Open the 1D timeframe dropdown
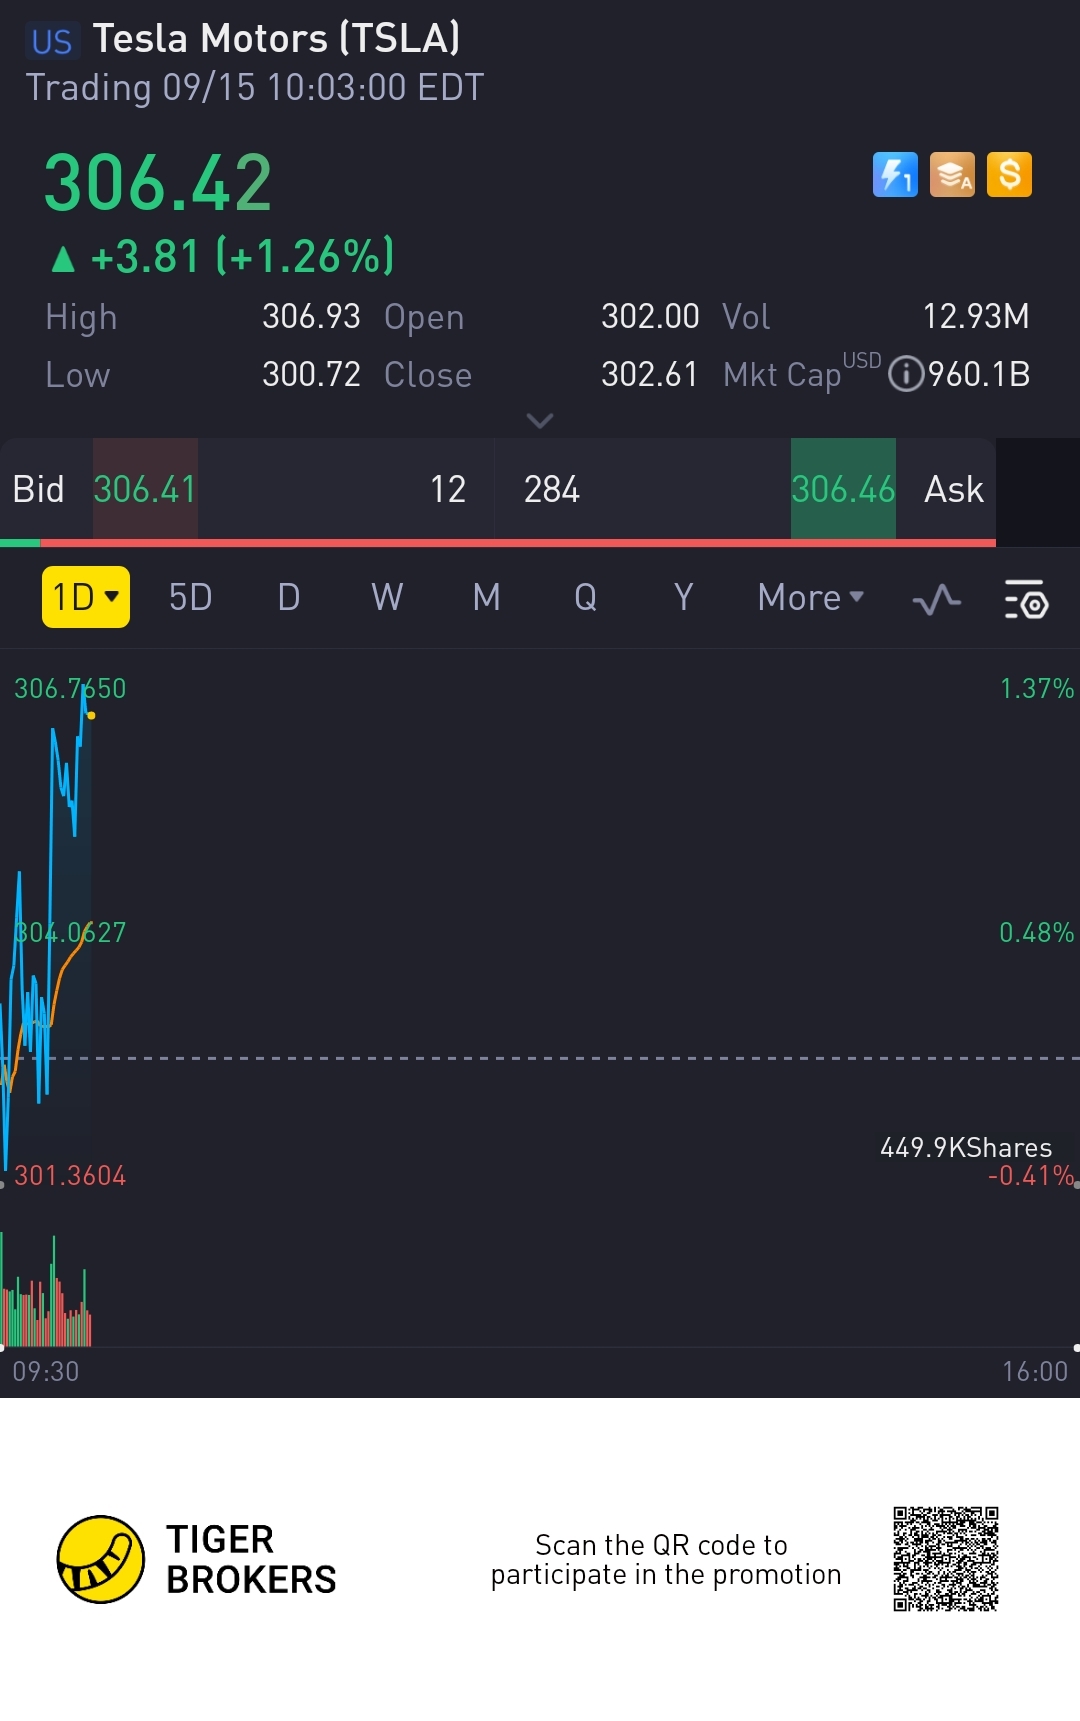This screenshot has width=1080, height=1721. (86, 597)
